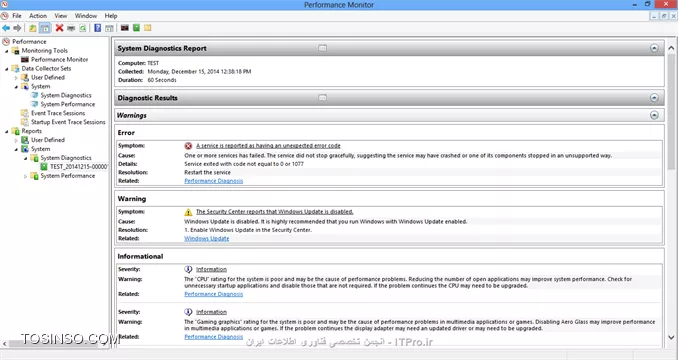The width and height of the screenshot is (678, 360).
Task: Select Monitoring Tools folder in tree
Action: (45, 51)
